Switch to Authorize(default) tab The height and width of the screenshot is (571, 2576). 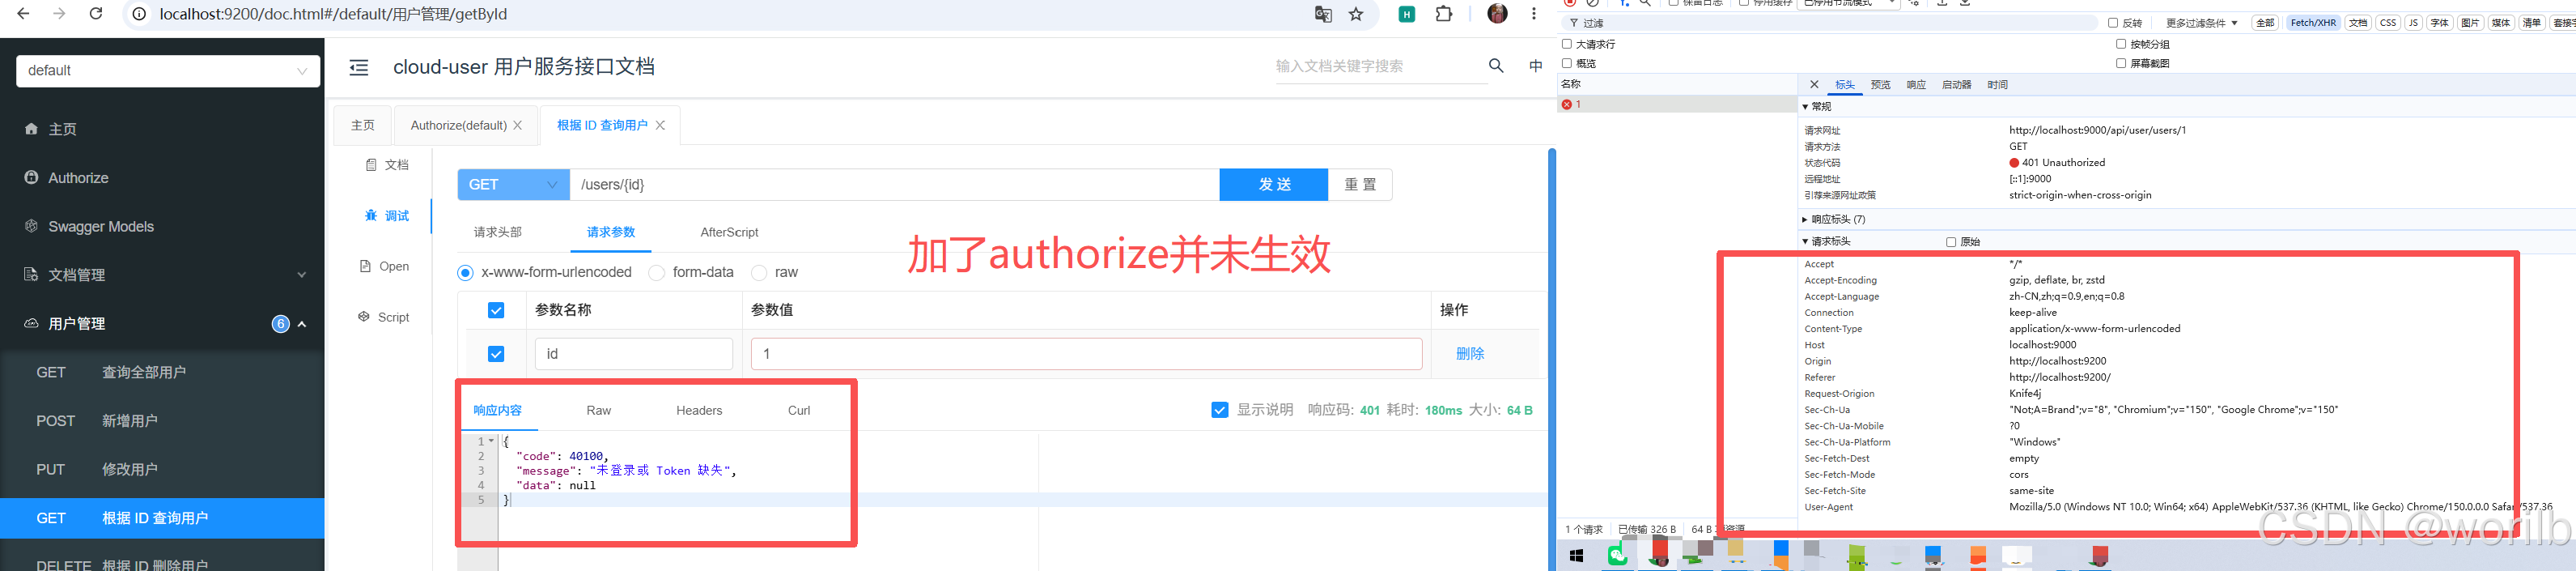(x=458, y=125)
